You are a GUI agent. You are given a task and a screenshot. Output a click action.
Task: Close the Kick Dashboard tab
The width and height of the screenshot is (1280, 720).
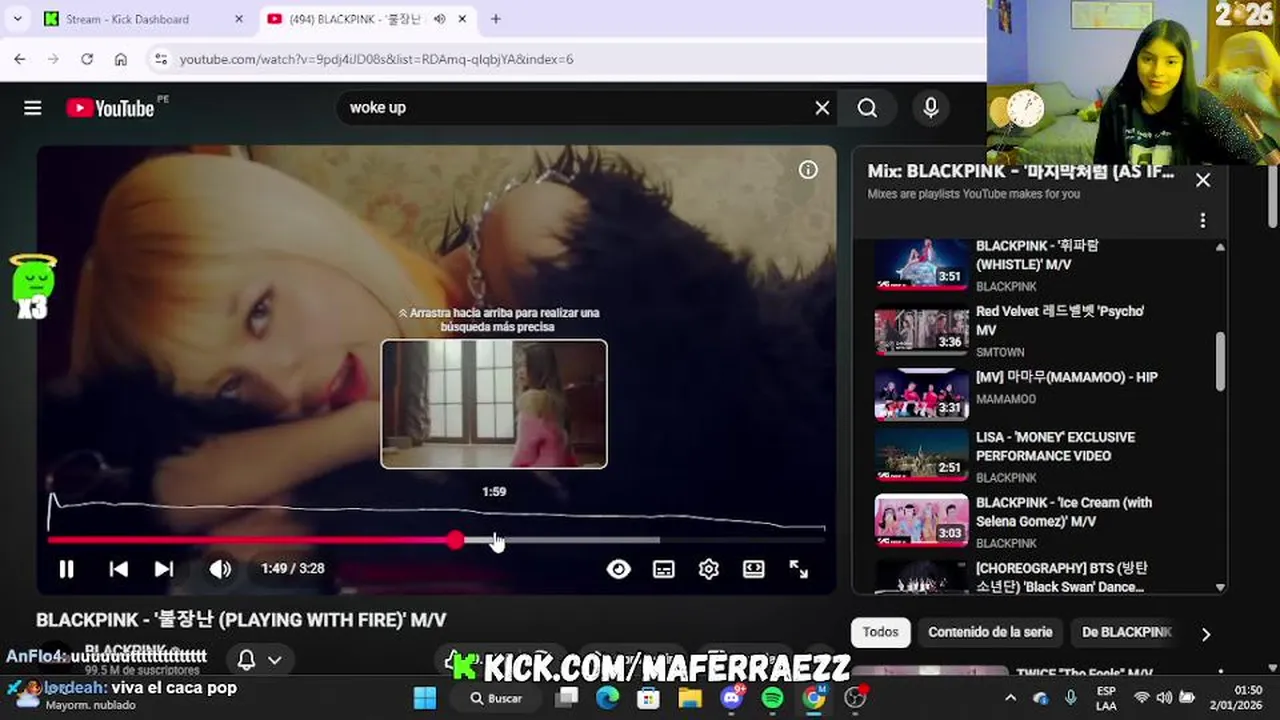pos(239,19)
